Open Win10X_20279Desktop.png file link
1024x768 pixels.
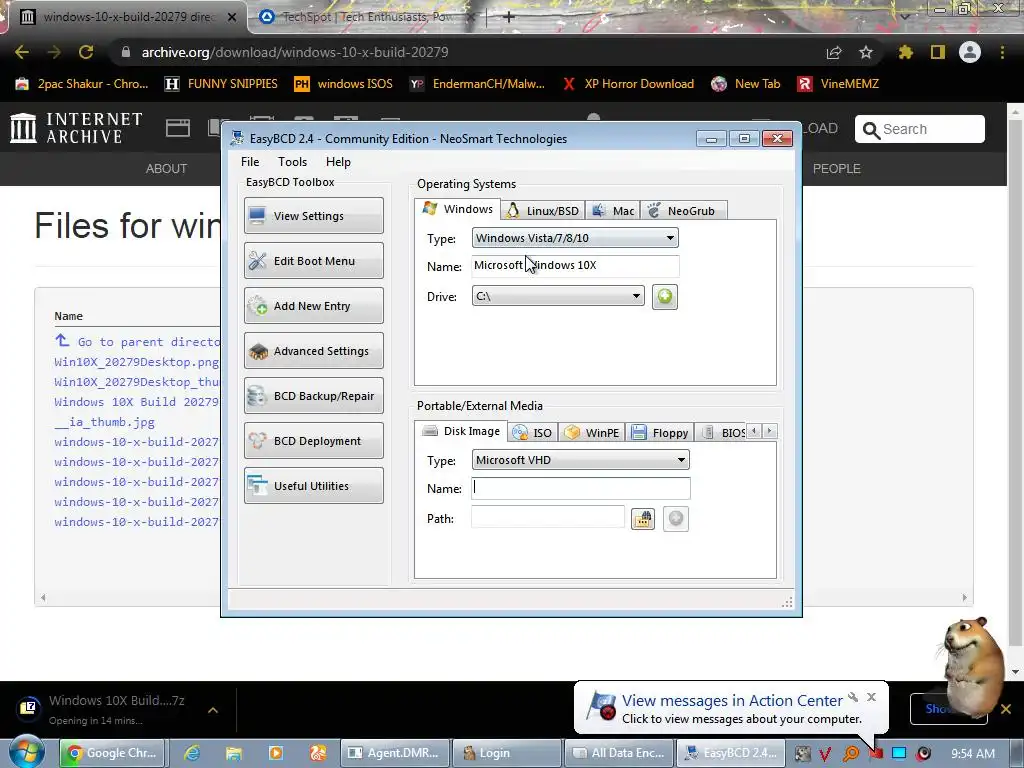pos(136,362)
